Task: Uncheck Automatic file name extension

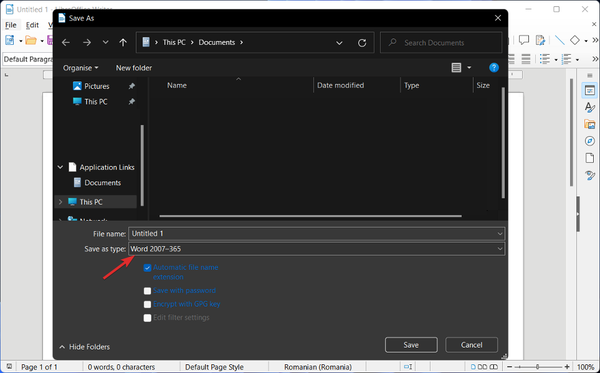Action: point(147,267)
